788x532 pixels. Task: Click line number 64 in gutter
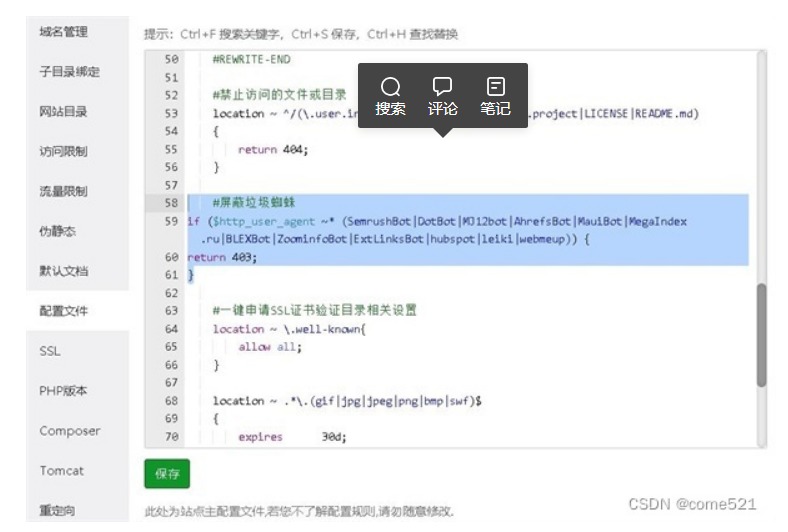171,329
